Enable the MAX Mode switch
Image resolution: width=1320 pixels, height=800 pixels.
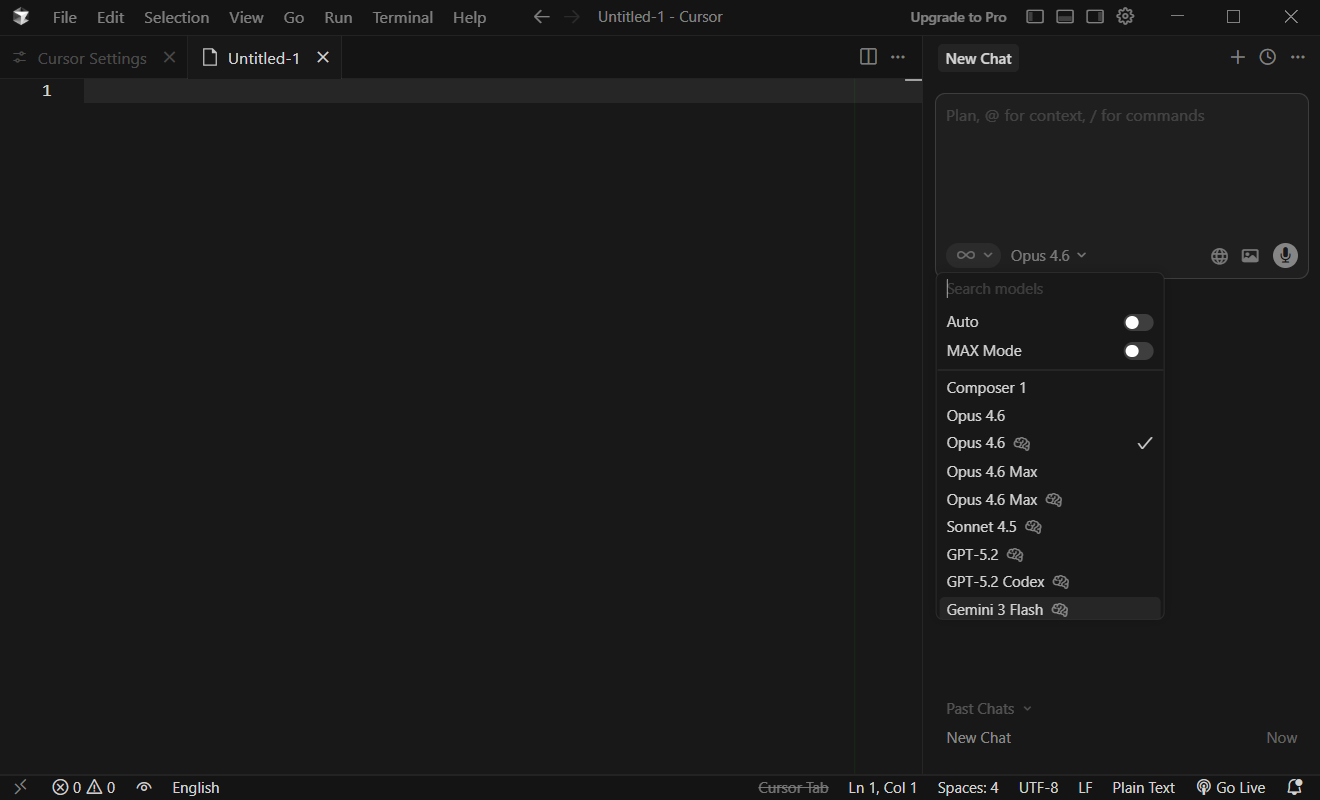1138,351
